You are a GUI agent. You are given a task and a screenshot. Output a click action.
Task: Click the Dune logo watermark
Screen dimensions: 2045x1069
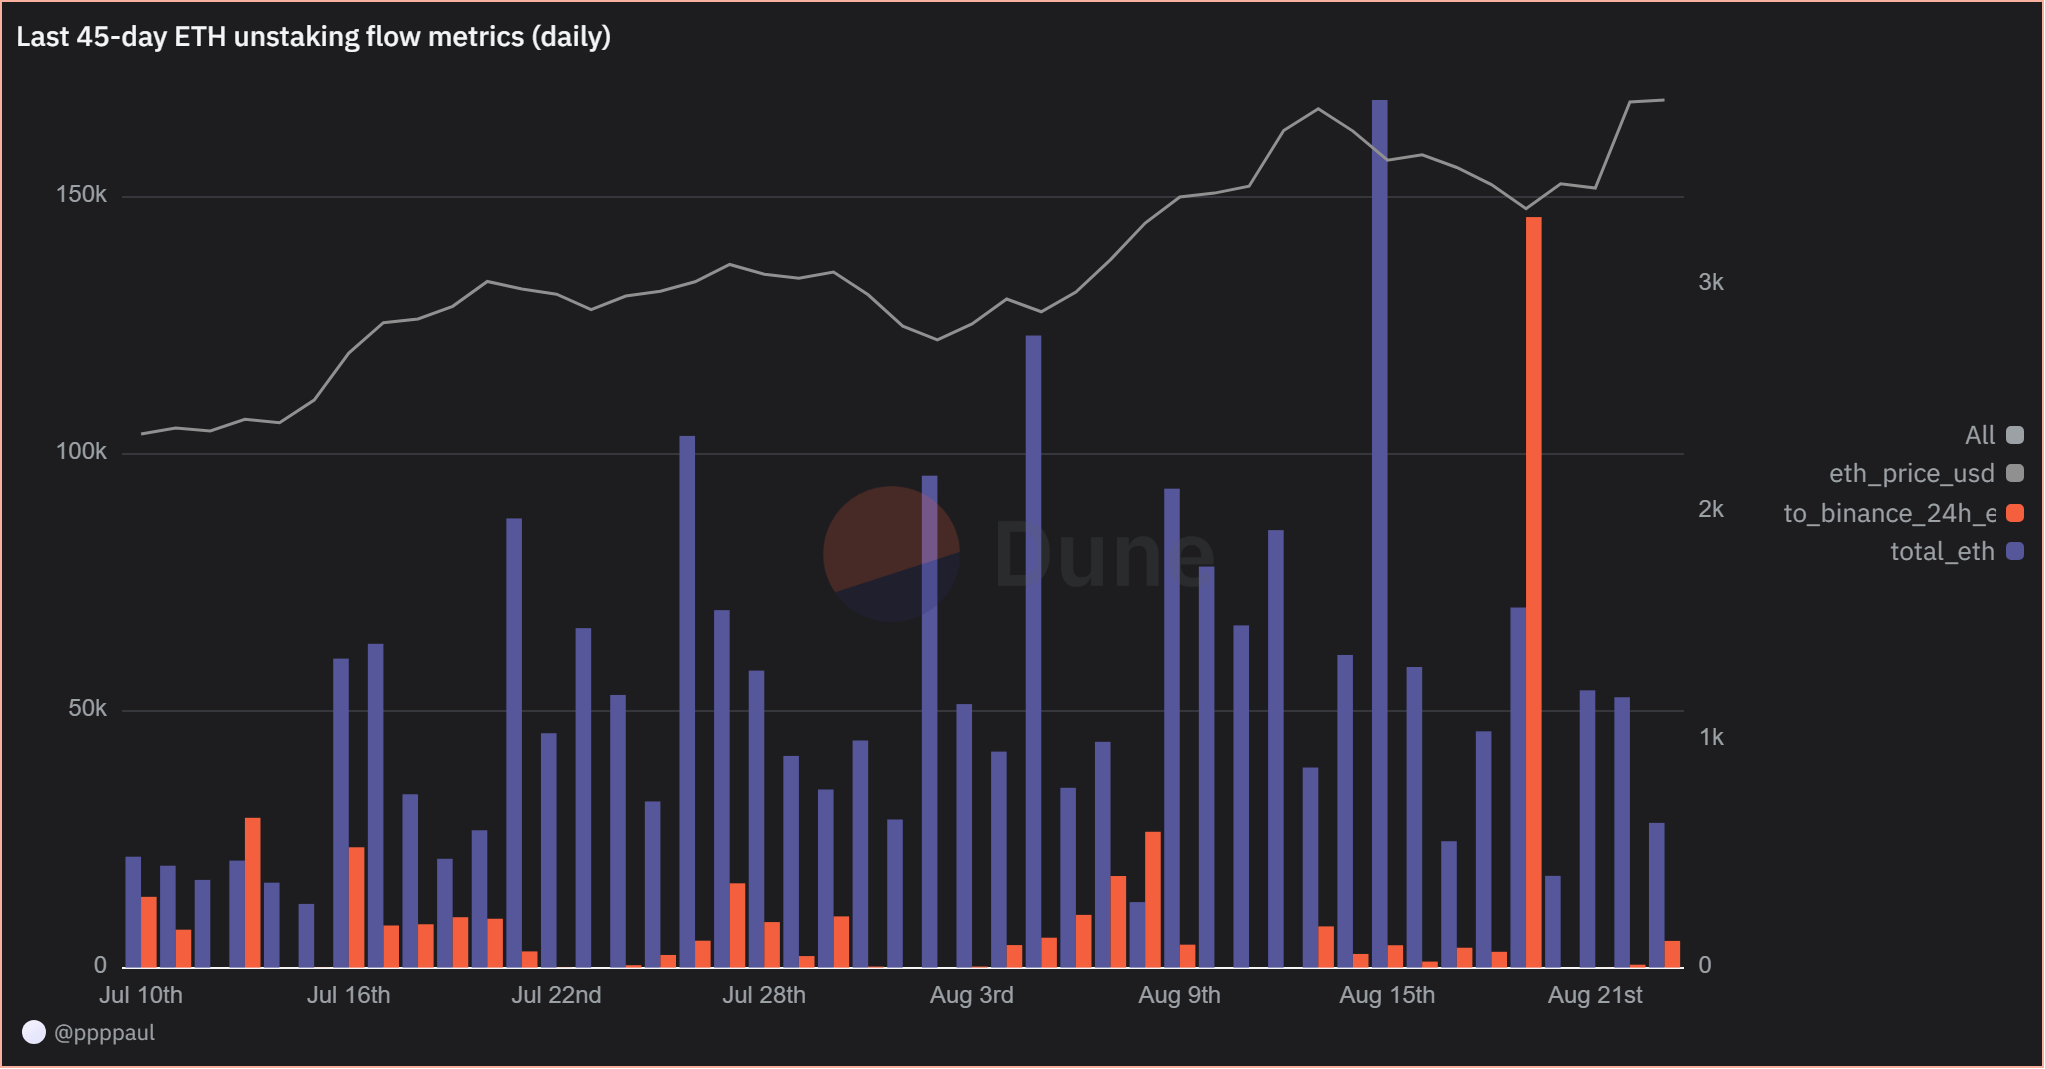[1018, 554]
